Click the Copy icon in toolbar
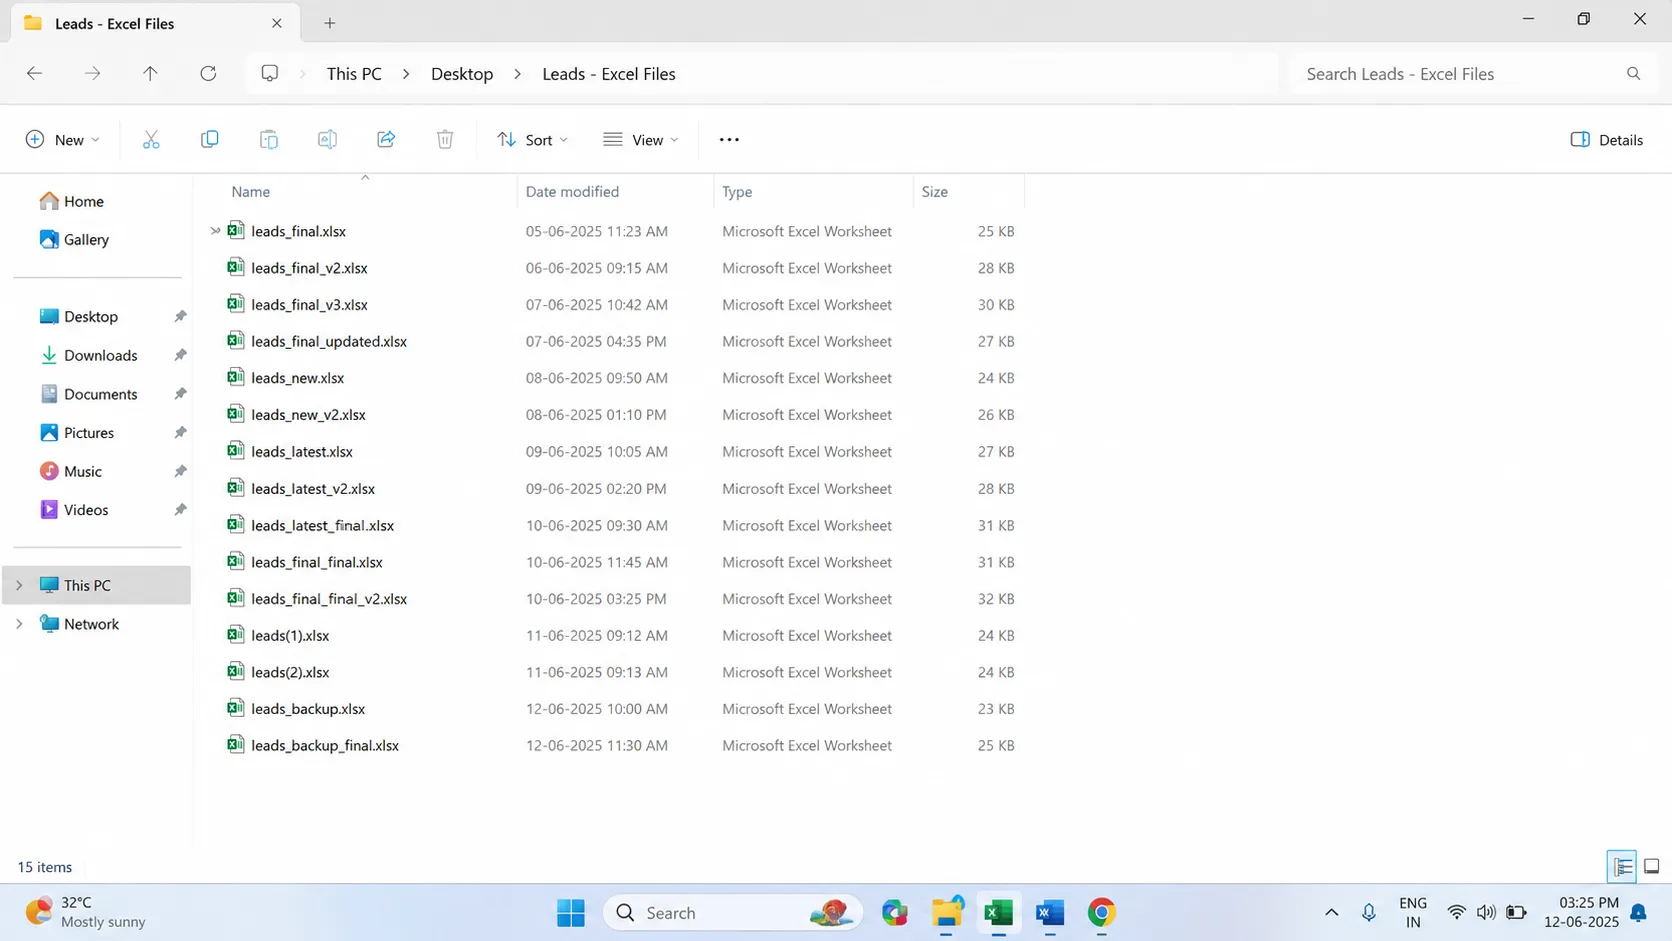1672x941 pixels. tap(209, 140)
